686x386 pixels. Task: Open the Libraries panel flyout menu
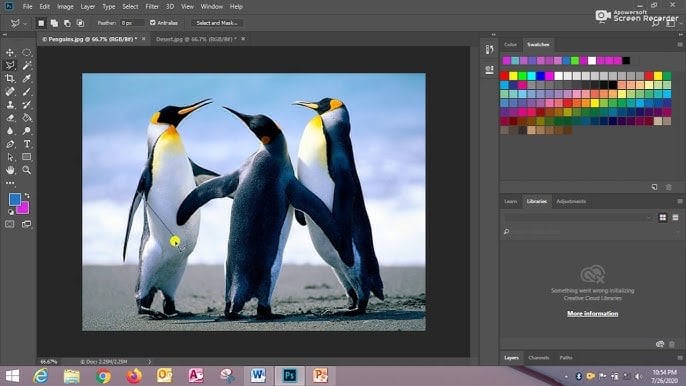tap(679, 201)
